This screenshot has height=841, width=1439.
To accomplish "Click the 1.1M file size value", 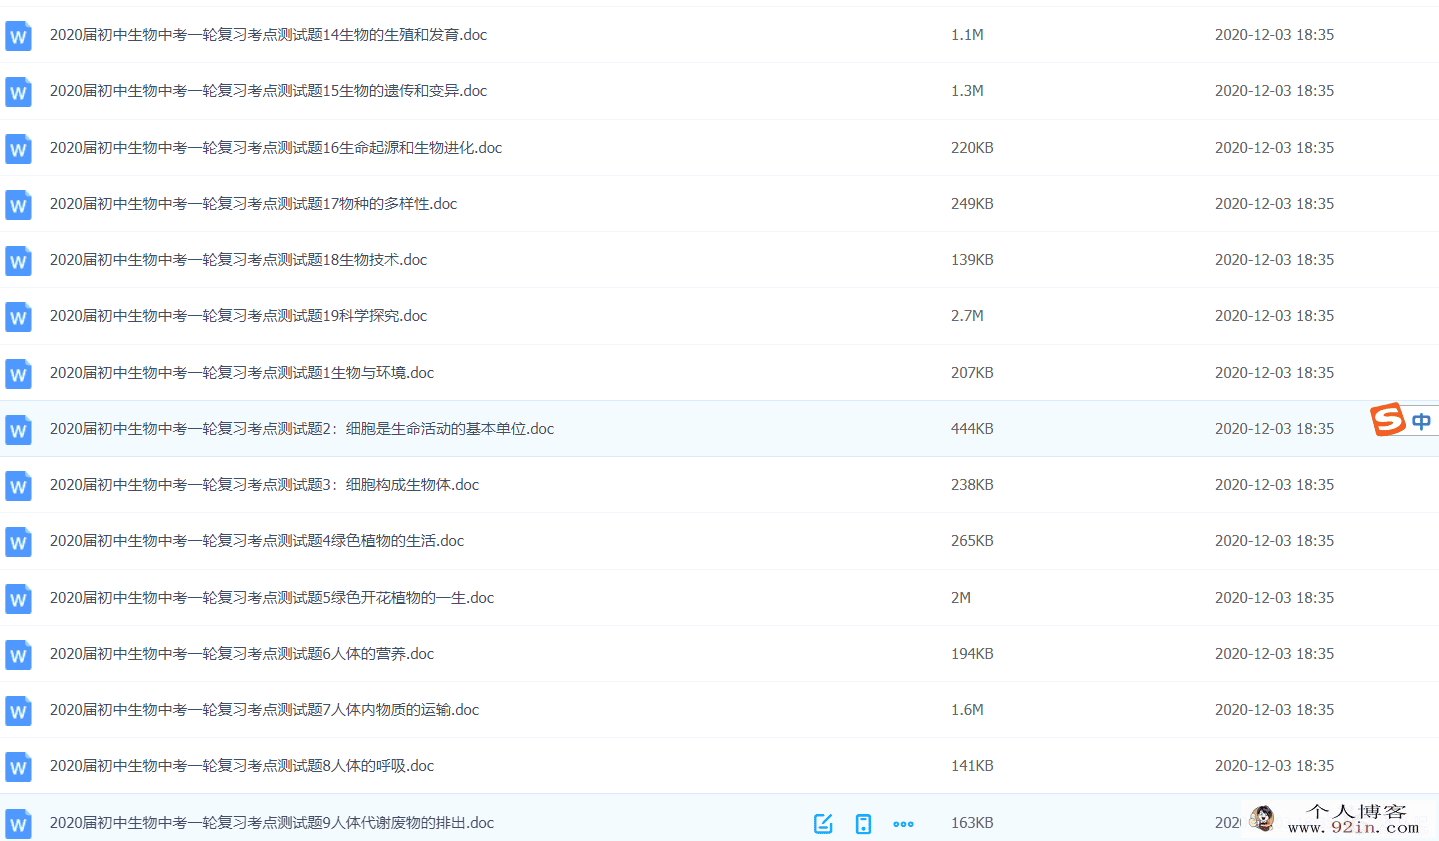I will point(967,34).
